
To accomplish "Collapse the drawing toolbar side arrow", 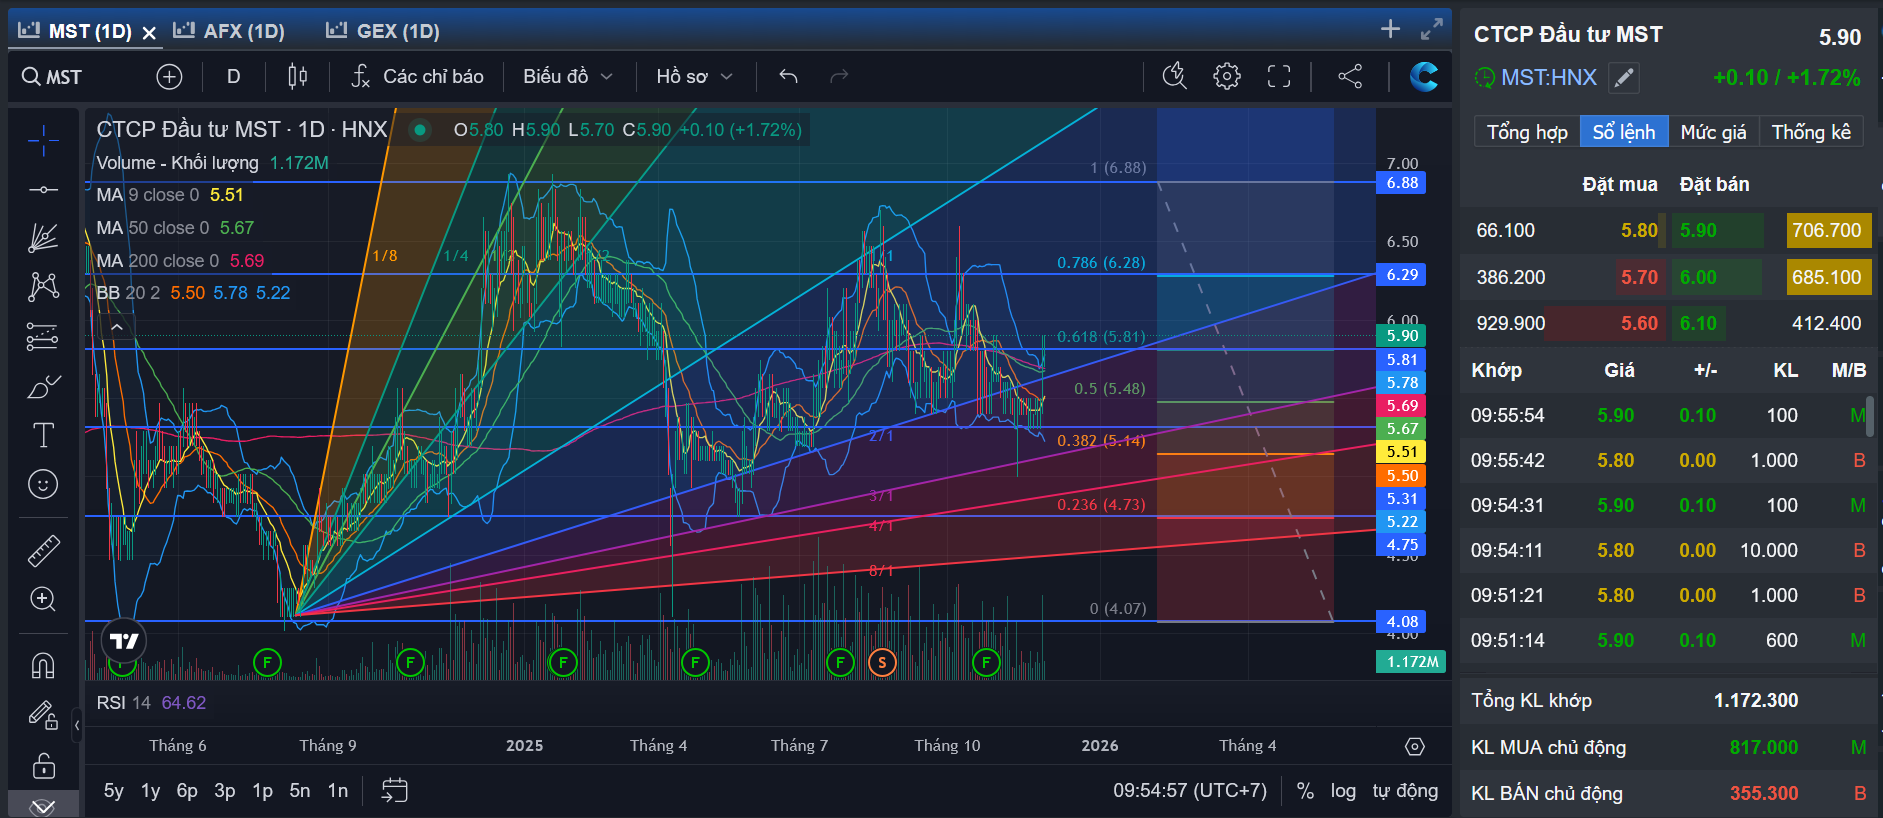I will [x=77, y=725].
